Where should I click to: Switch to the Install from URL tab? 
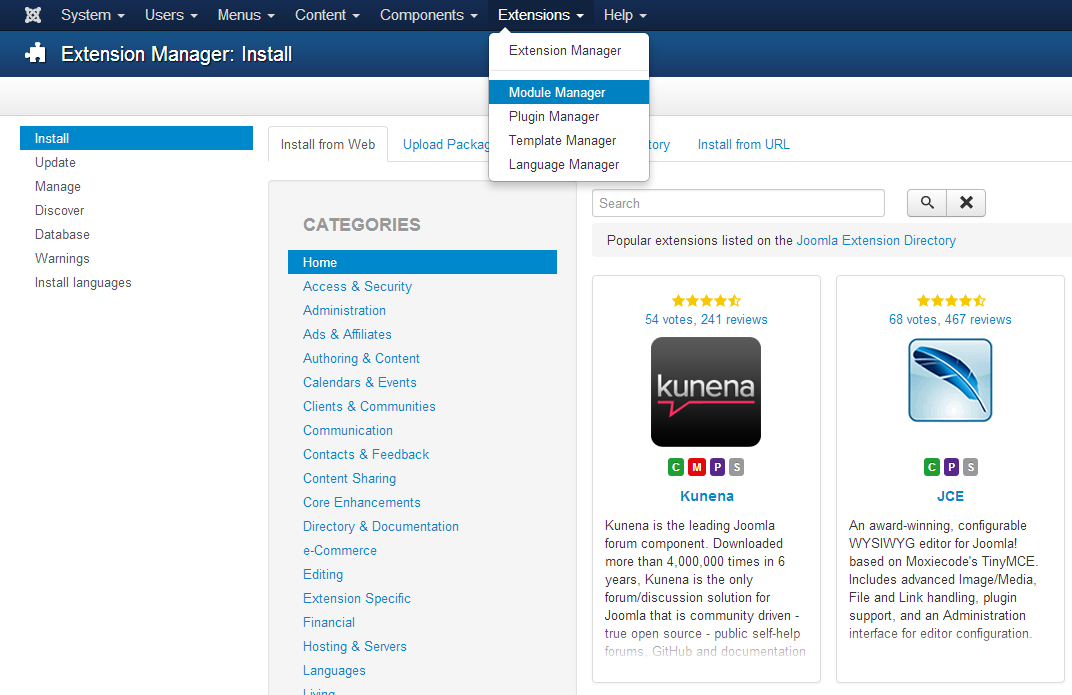click(x=743, y=144)
